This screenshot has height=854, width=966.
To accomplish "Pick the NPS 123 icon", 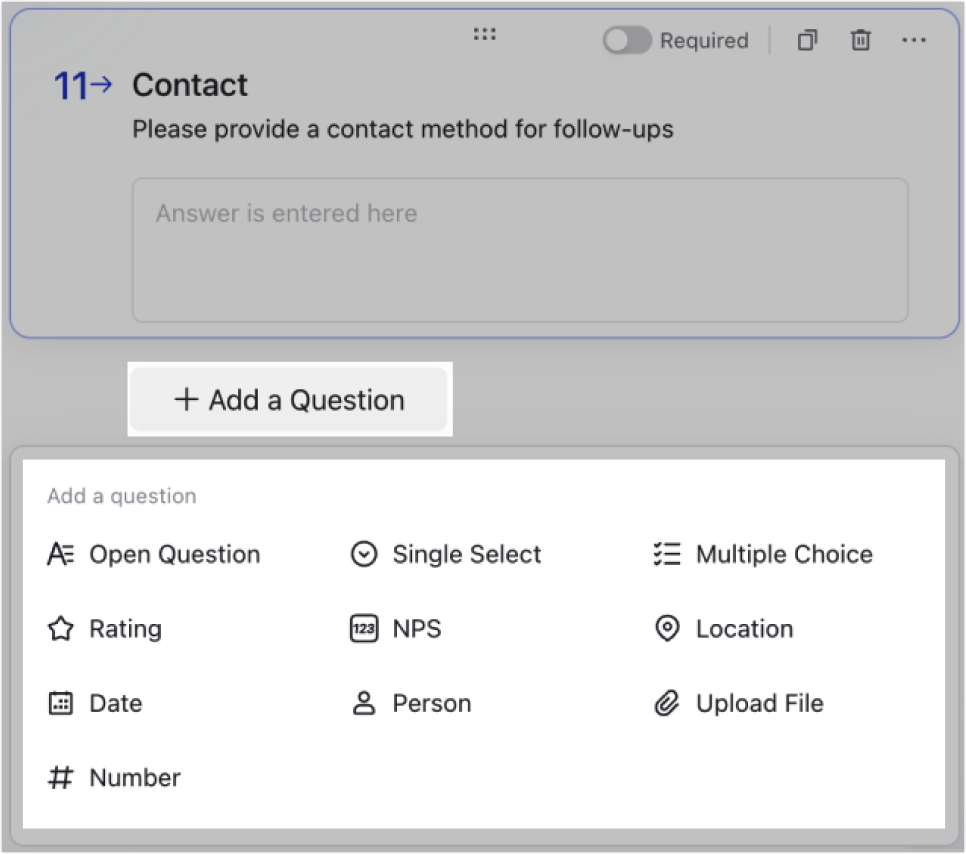I will tap(364, 629).
